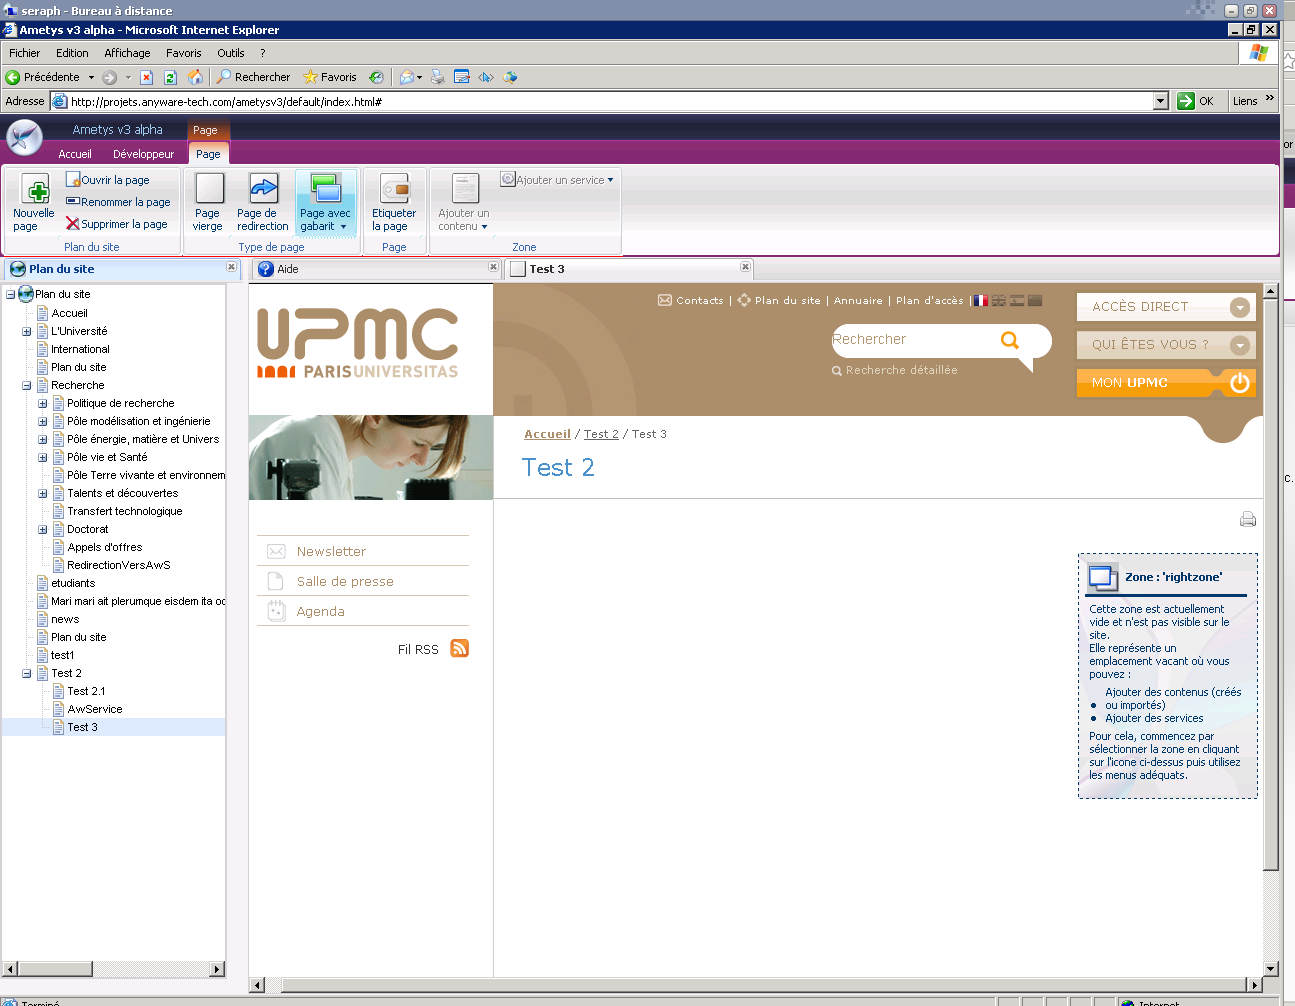
Task: Choose the Page de redirection icon
Action: click(263, 188)
